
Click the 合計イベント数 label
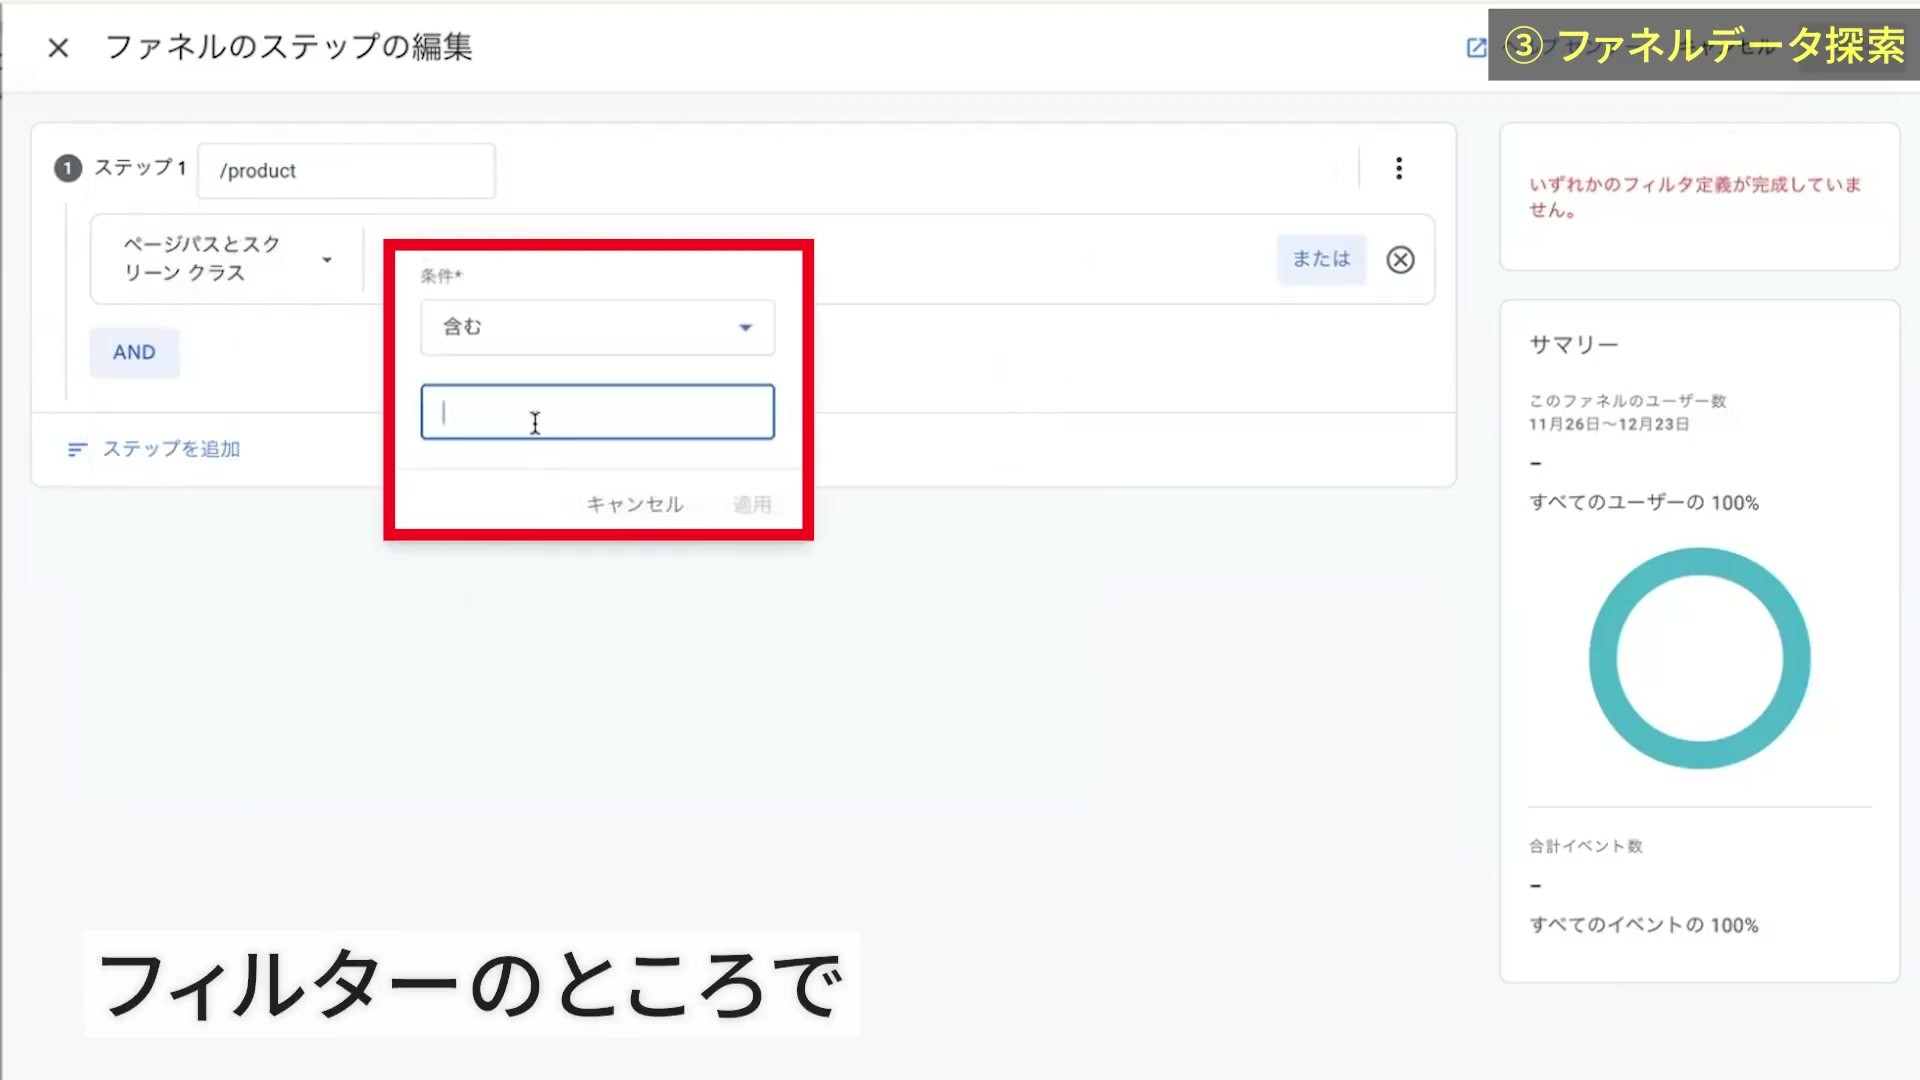(x=1585, y=846)
